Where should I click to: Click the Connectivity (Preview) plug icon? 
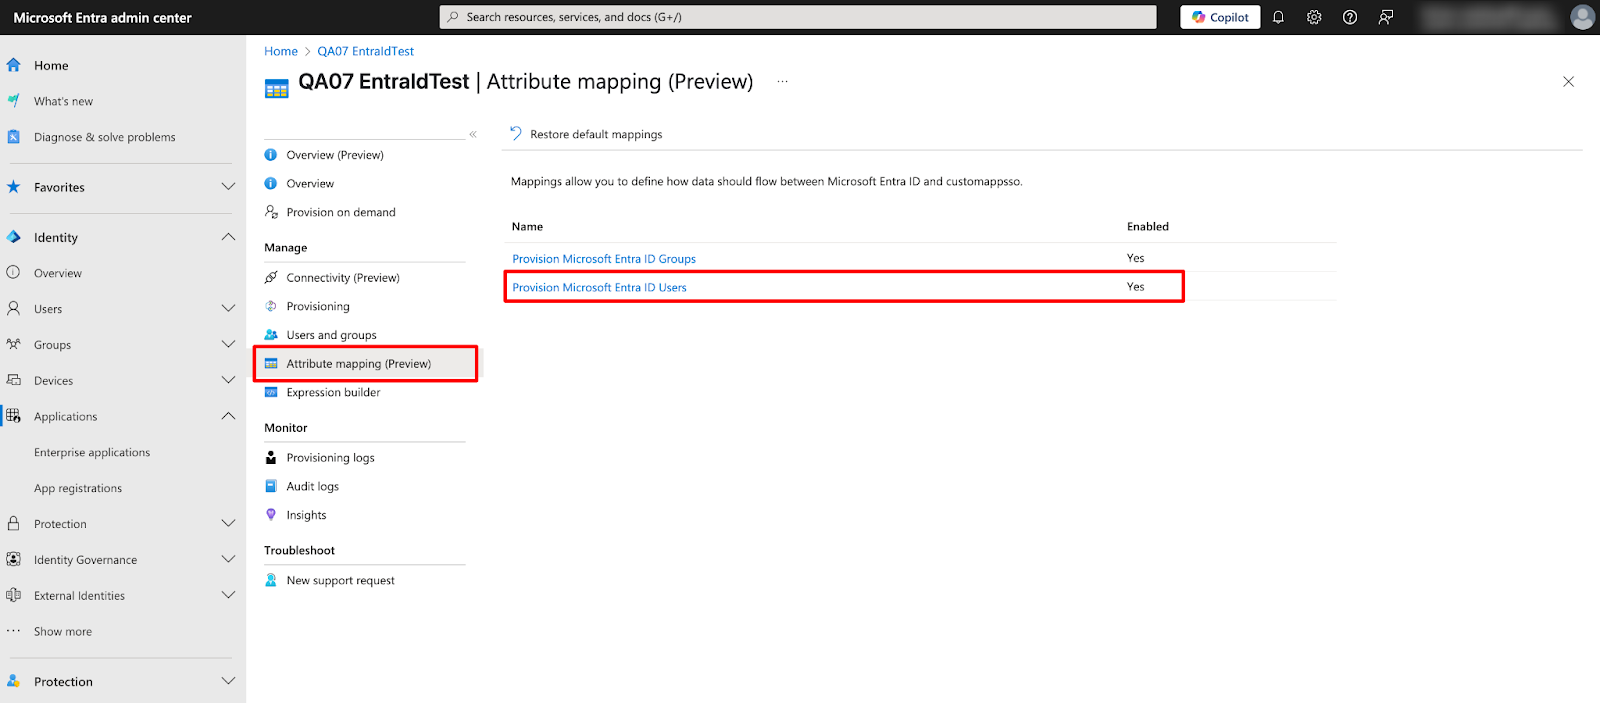(x=271, y=278)
